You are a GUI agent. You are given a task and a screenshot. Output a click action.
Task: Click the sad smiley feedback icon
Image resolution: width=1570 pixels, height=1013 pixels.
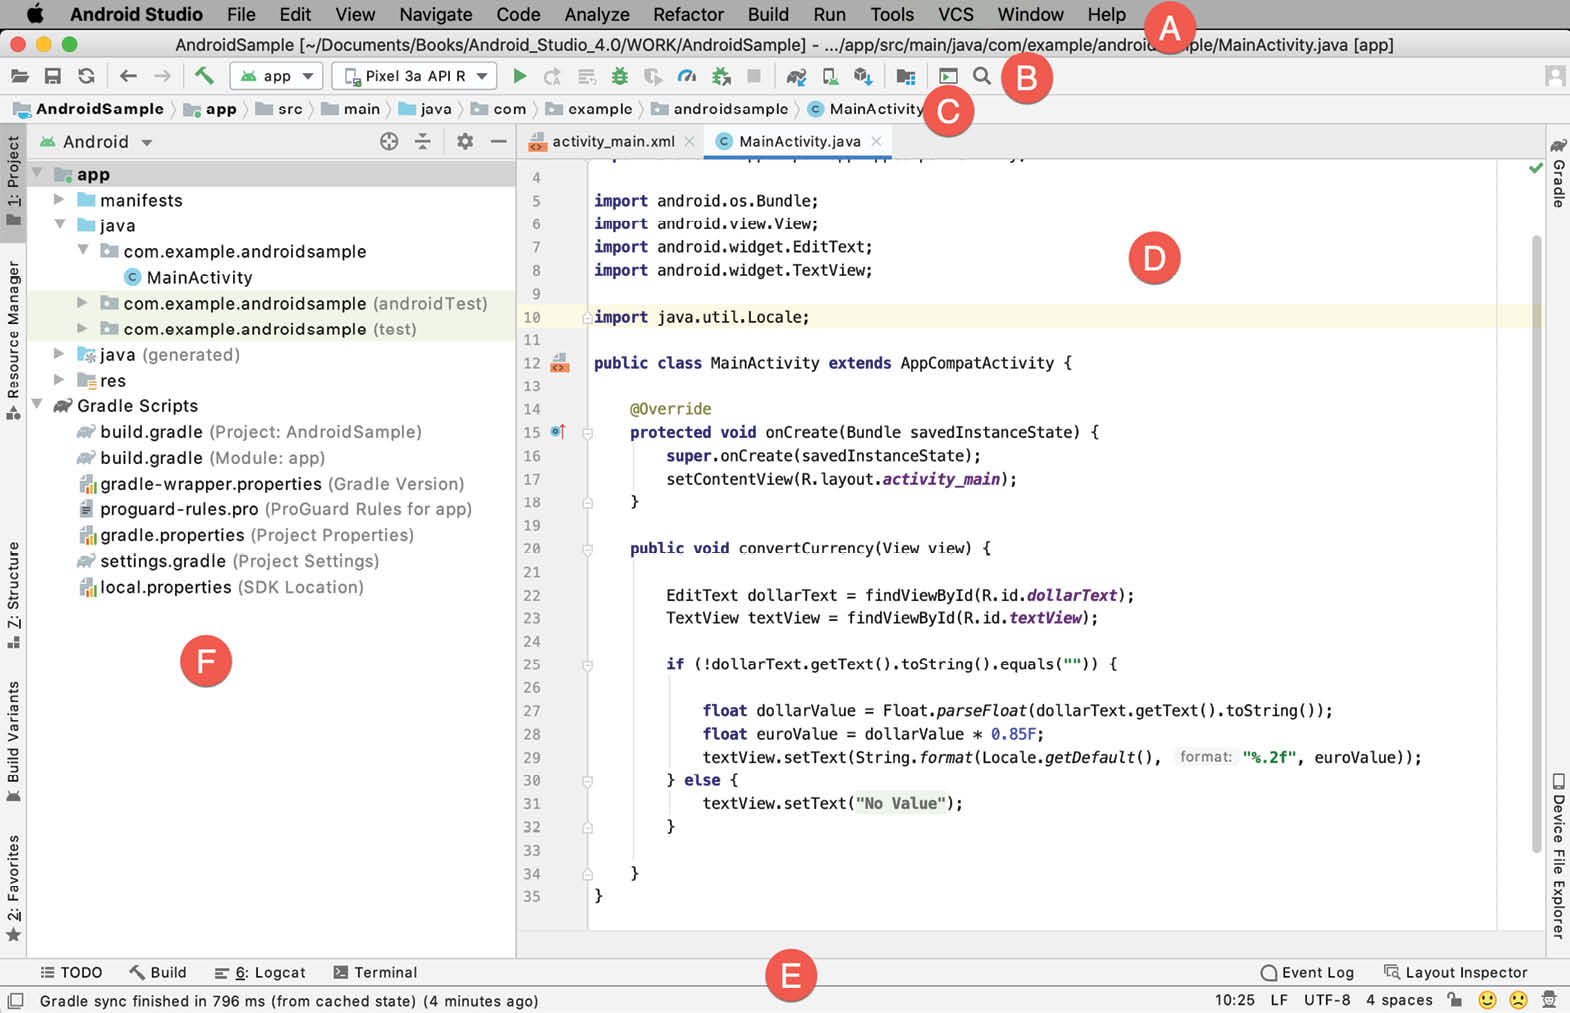coord(1518,1000)
